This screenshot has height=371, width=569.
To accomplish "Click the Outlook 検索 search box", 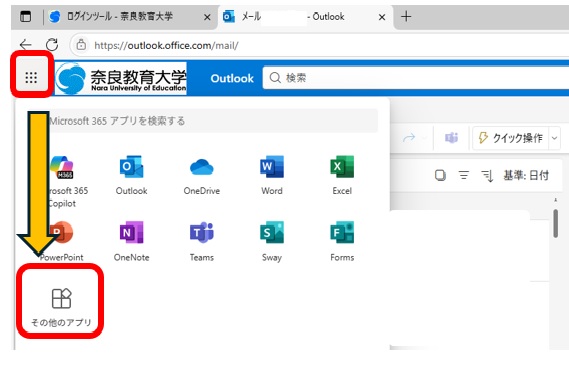I will coord(416,78).
